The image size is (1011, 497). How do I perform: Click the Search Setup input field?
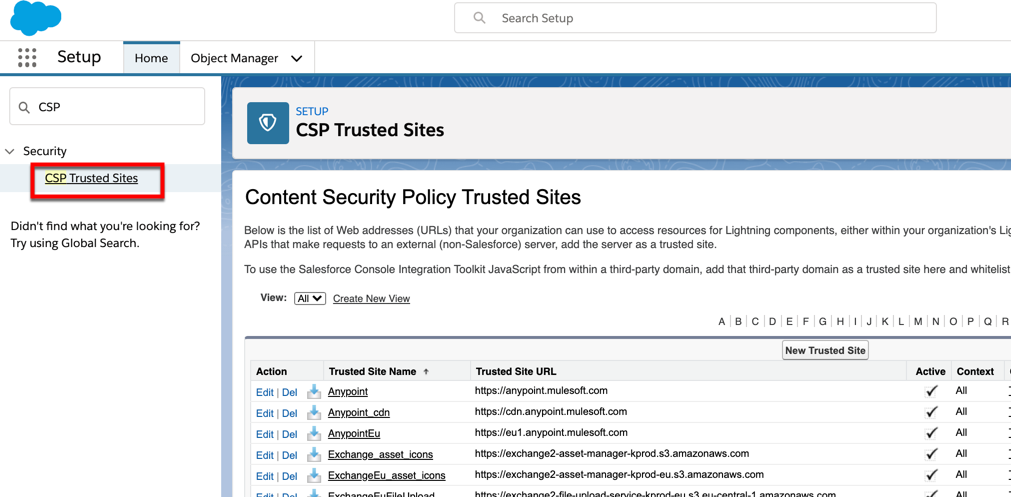click(x=710, y=18)
